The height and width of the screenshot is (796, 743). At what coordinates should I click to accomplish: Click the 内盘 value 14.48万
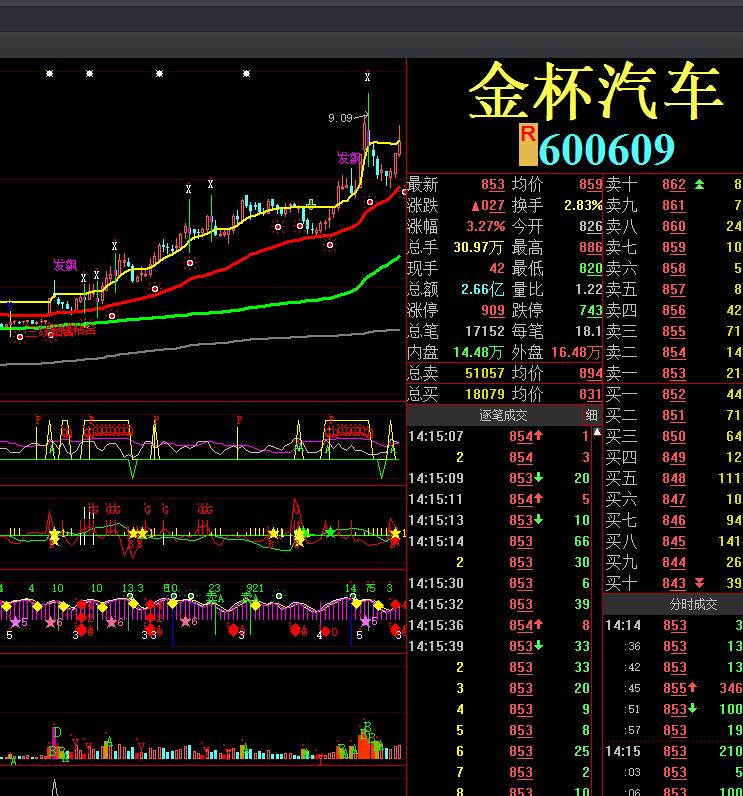coord(478,352)
